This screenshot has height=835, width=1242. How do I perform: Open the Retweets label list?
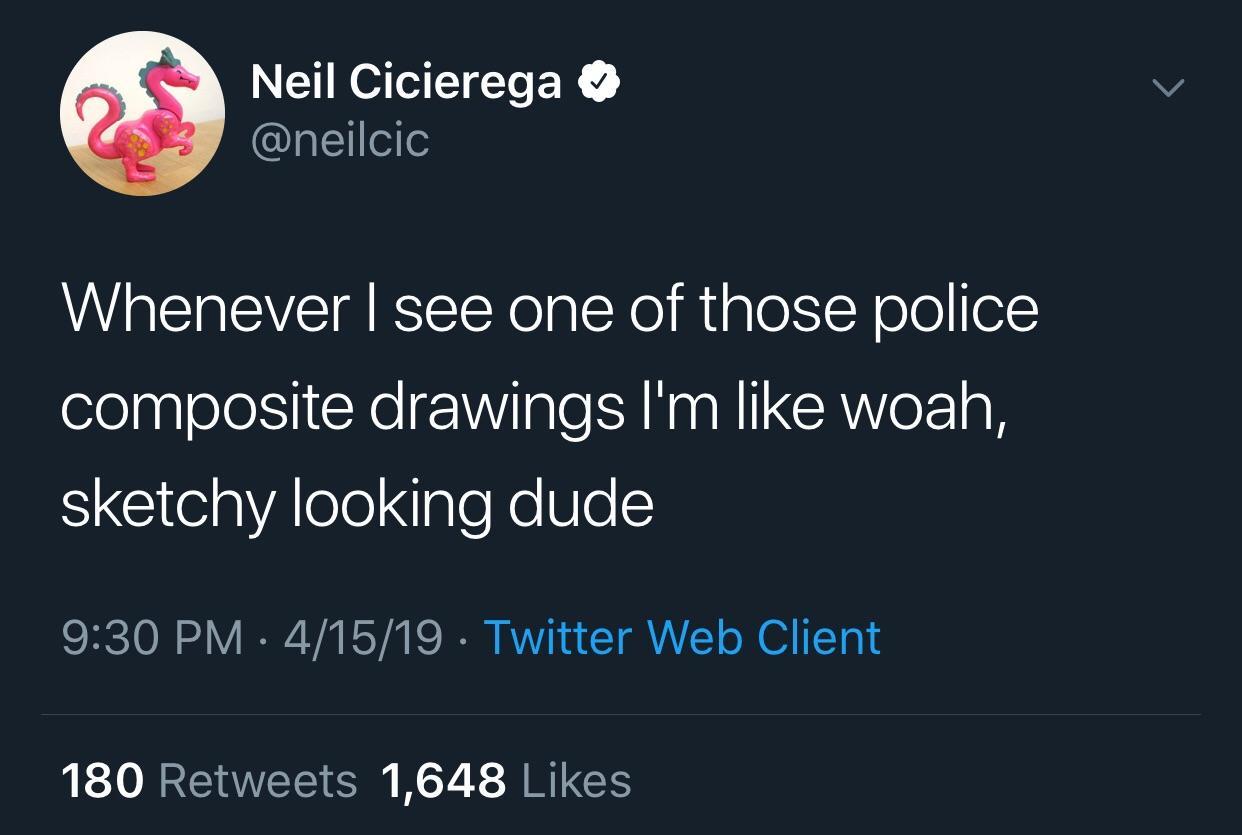coord(258,781)
